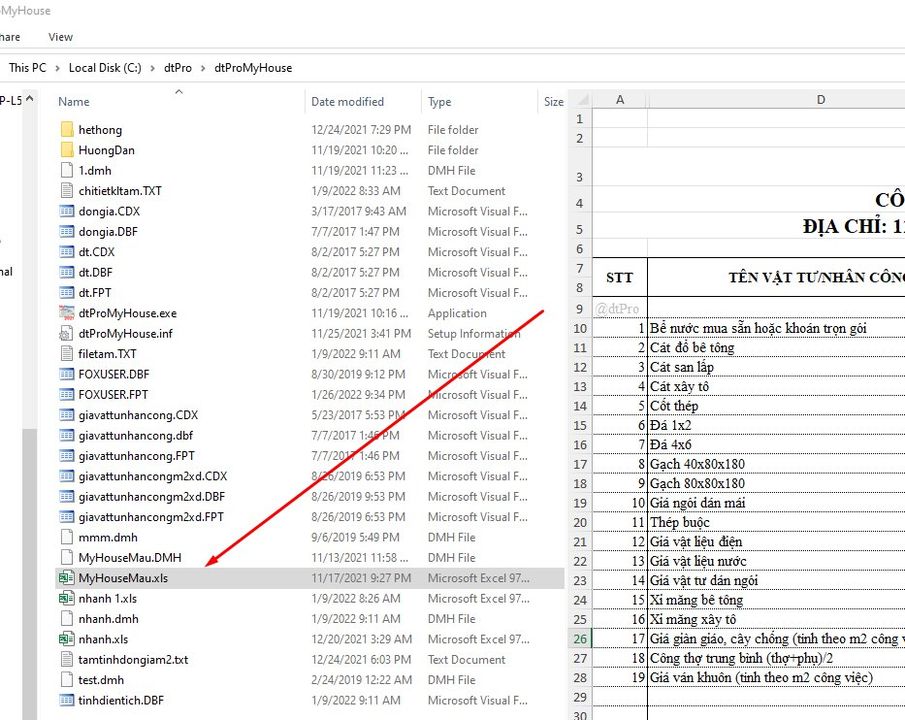Click the dtProMyHouse.inf setup file icon
This screenshot has width=905, height=720.
point(67,333)
